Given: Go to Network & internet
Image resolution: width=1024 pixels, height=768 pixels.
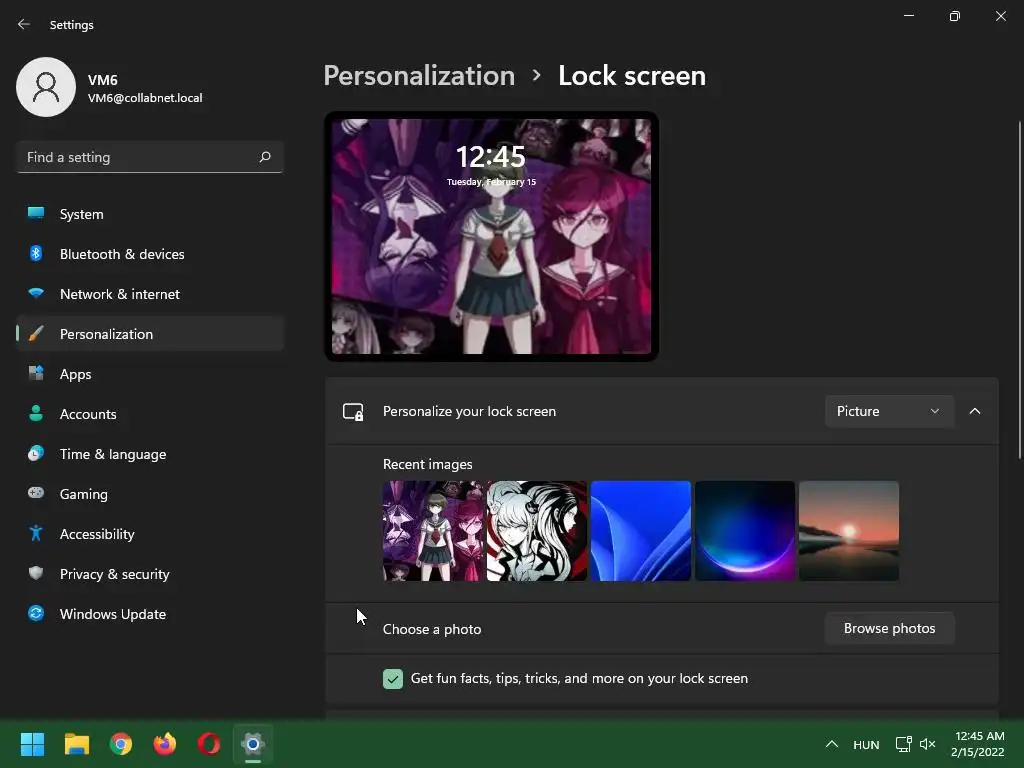Looking at the screenshot, I should 150,294.
